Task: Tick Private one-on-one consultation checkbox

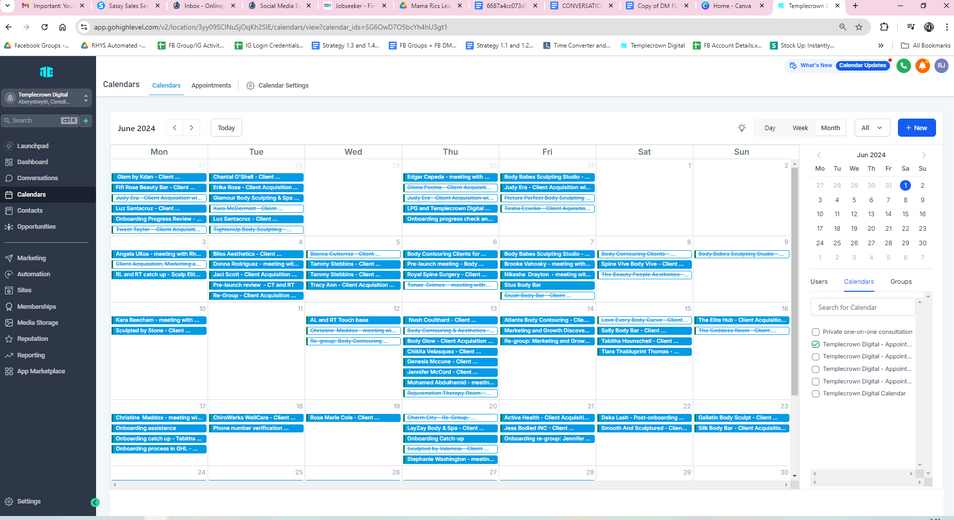Action: [x=815, y=332]
